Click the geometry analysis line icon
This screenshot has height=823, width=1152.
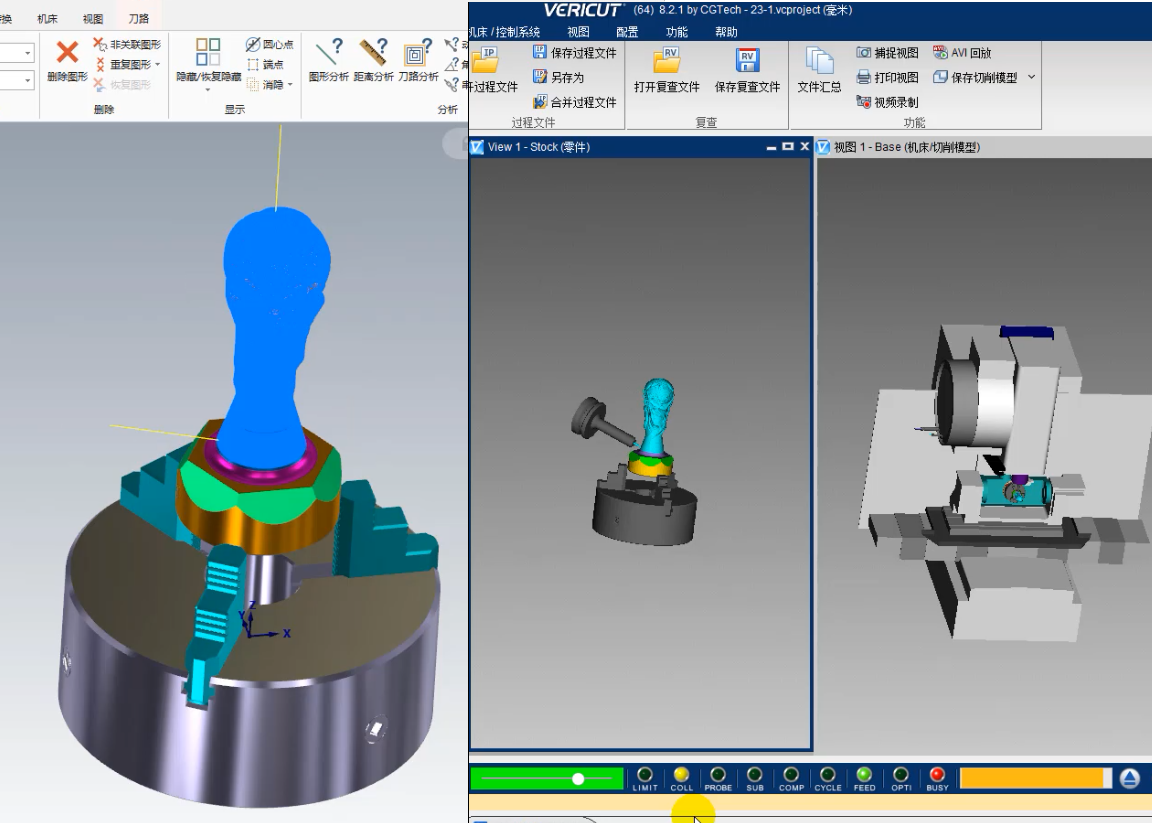(329, 53)
